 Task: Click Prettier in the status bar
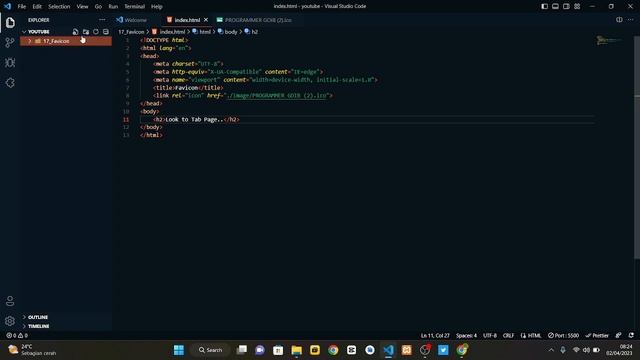(x=597, y=335)
